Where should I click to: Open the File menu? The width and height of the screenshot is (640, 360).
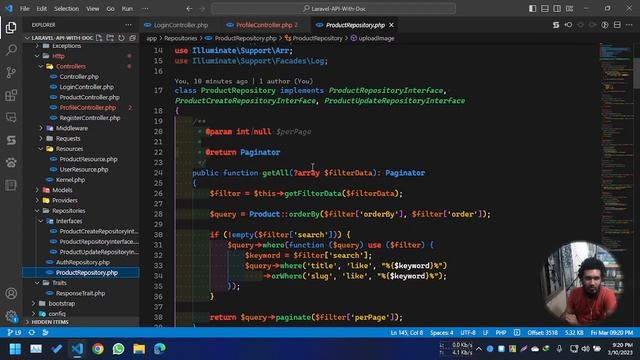tap(24, 9)
